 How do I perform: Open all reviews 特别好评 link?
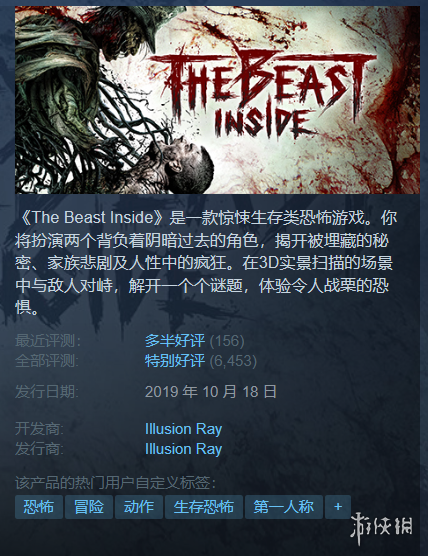click(175, 361)
